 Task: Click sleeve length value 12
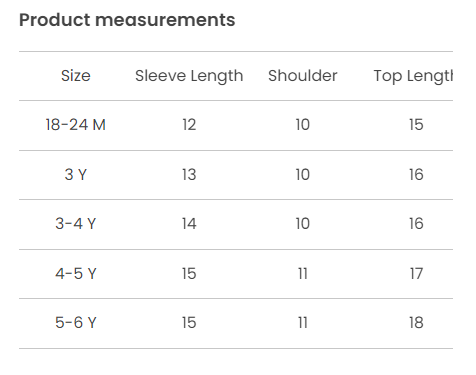[x=189, y=125]
